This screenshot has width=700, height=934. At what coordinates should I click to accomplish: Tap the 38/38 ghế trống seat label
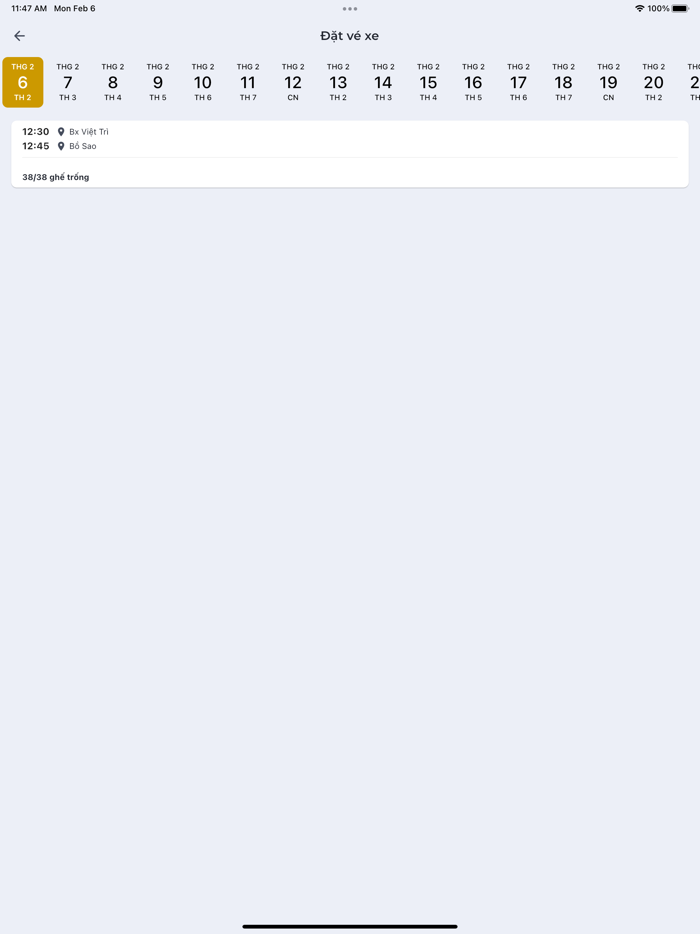click(56, 177)
